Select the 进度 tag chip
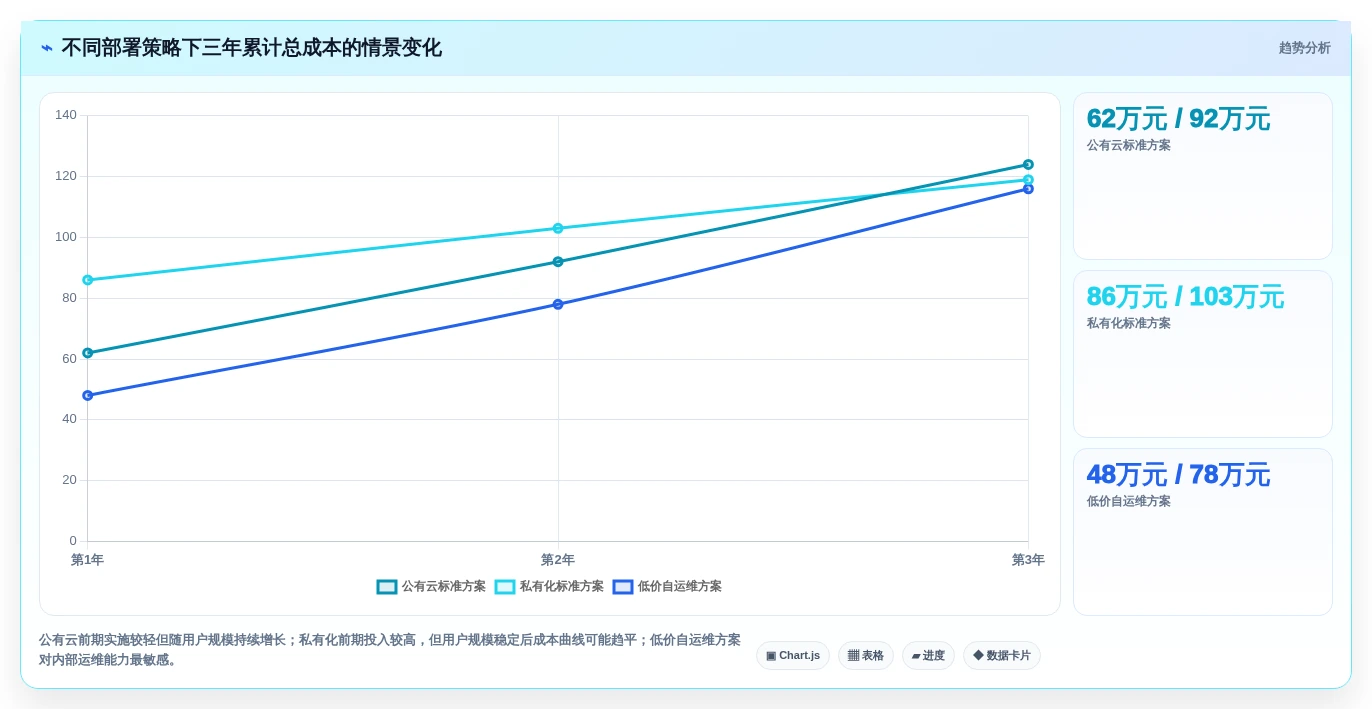This screenshot has height=709, width=1372. point(928,656)
